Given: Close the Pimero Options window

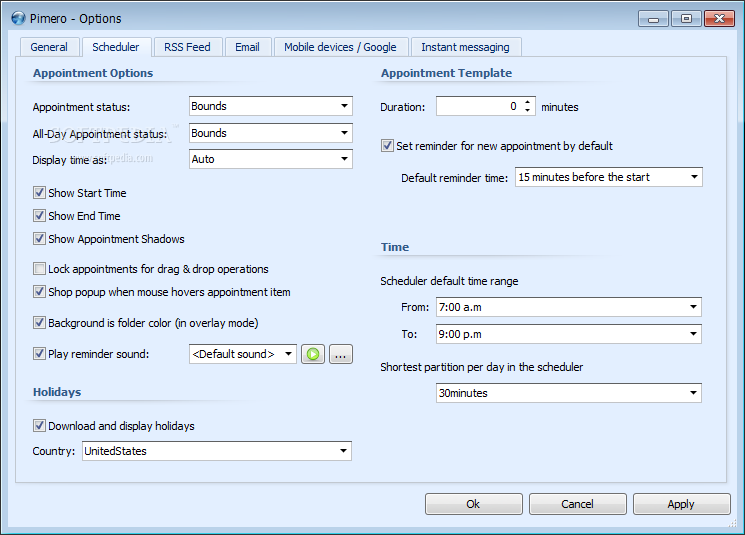Looking at the screenshot, I should click(x=719, y=19).
